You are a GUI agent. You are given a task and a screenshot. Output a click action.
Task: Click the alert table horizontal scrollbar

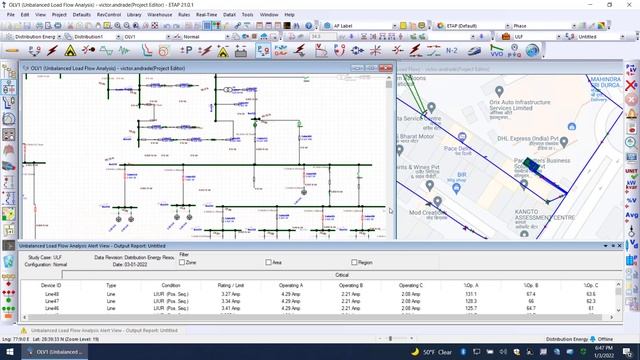pyautogui.click(x=314, y=317)
